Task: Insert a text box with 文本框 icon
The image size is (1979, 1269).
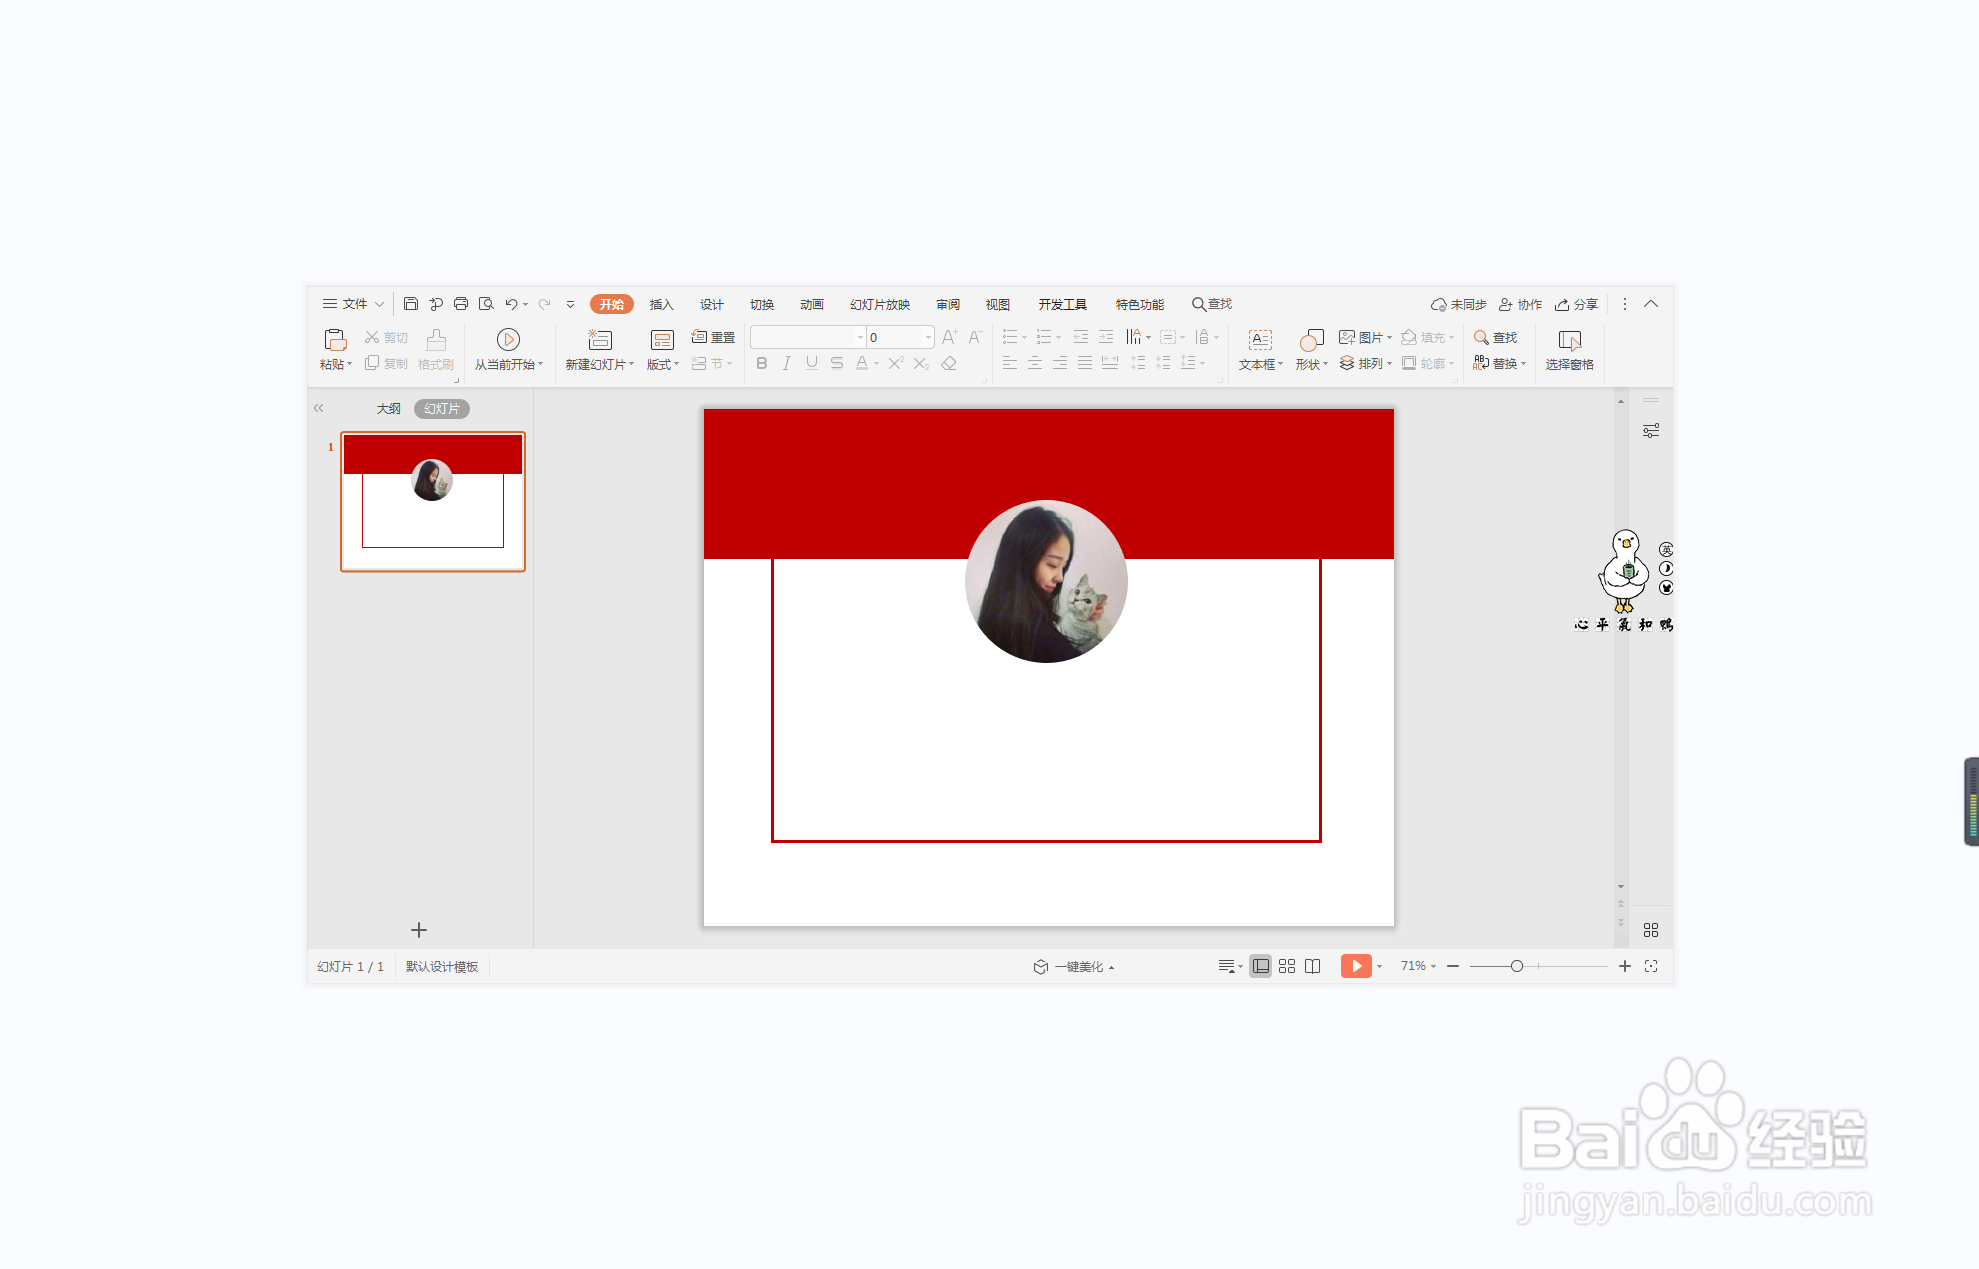Action: pos(1260,340)
